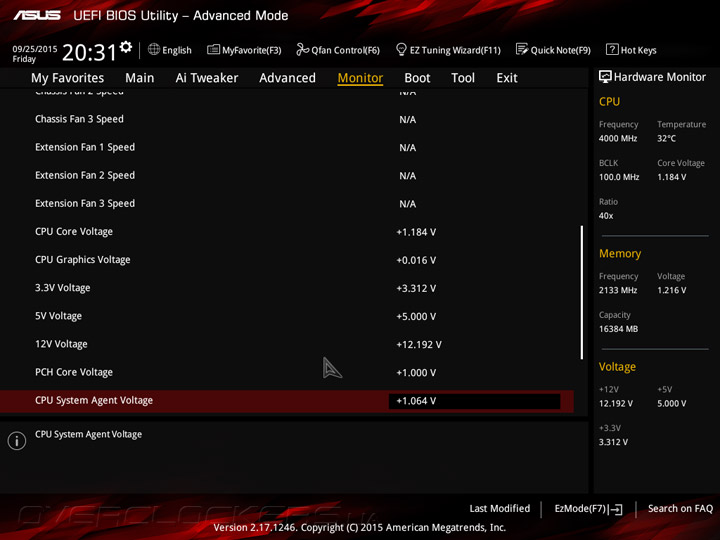Select CPU System Agent Voltage row
Screen dimensions: 720x540
pos(287,401)
